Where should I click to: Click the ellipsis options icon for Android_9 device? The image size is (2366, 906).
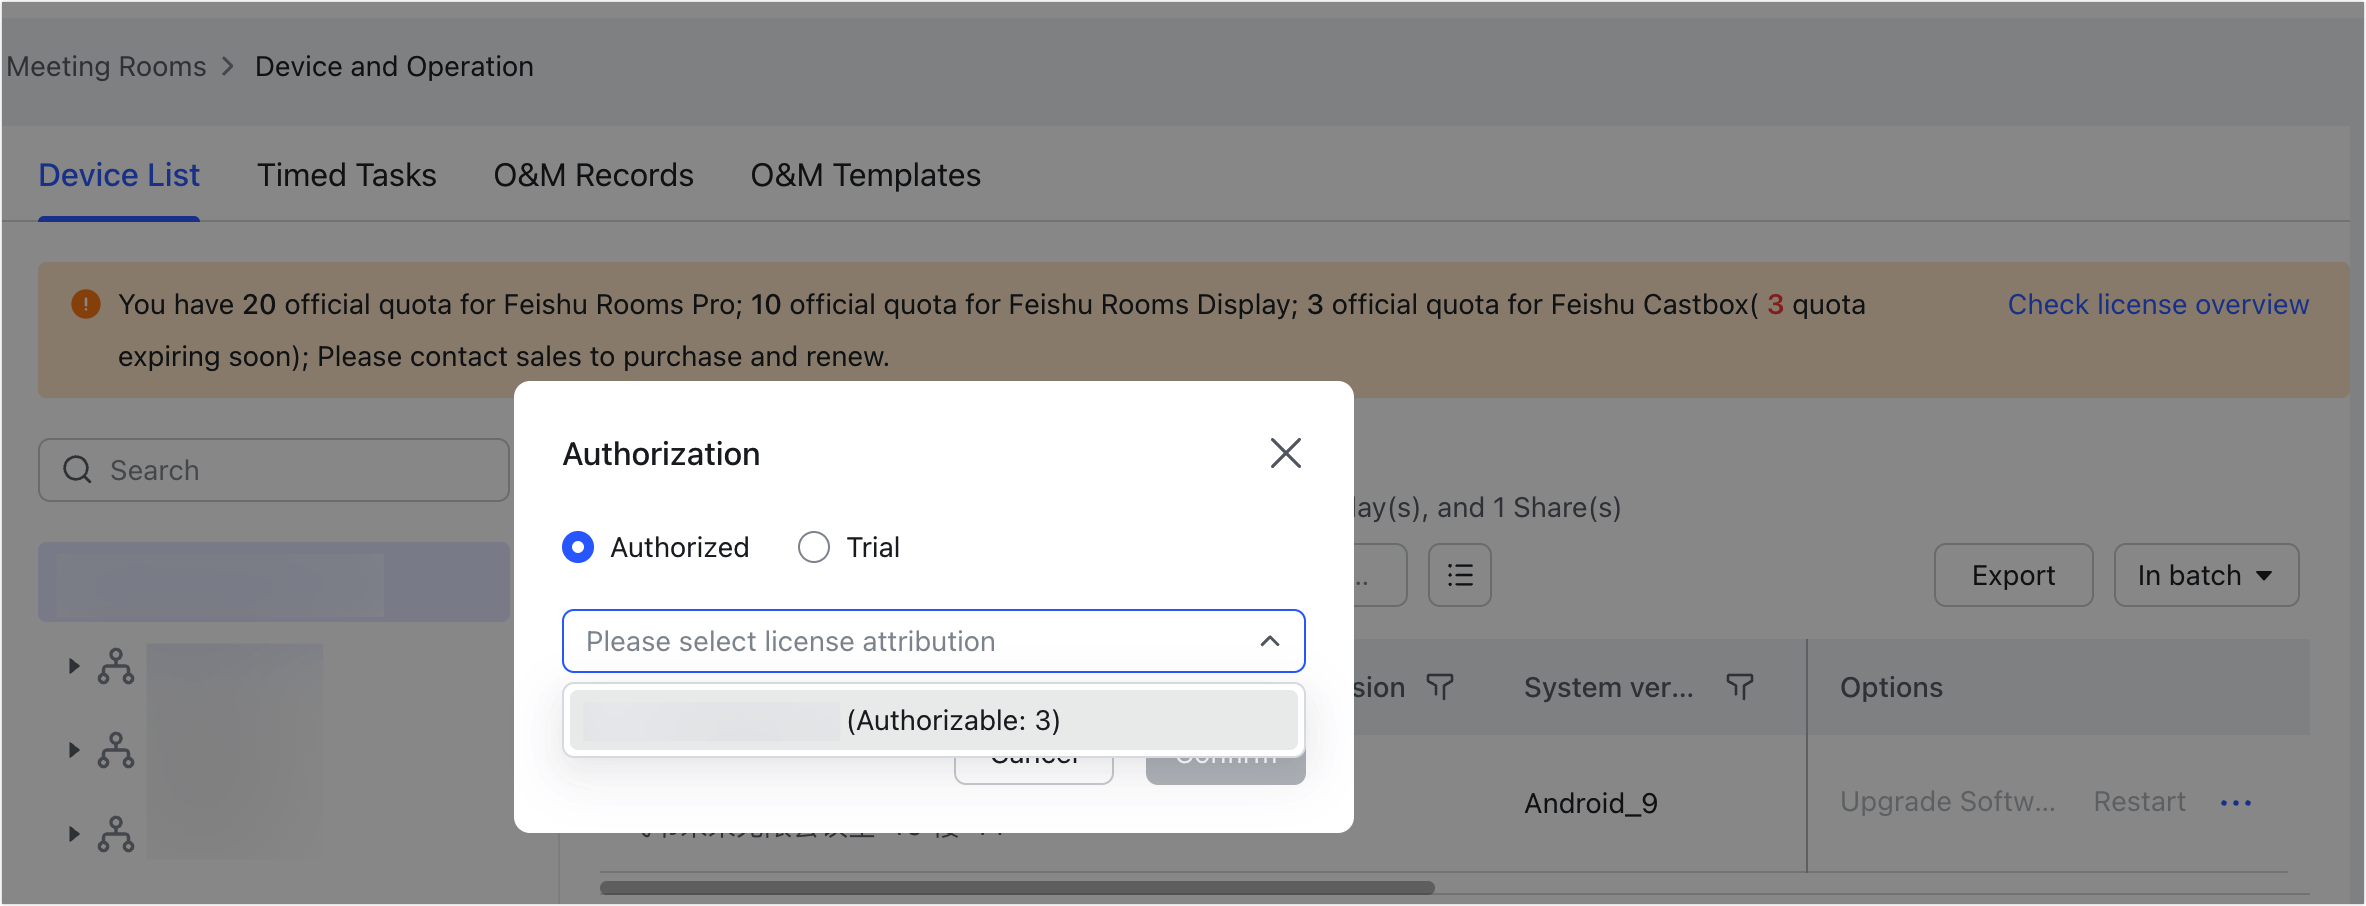click(2237, 802)
